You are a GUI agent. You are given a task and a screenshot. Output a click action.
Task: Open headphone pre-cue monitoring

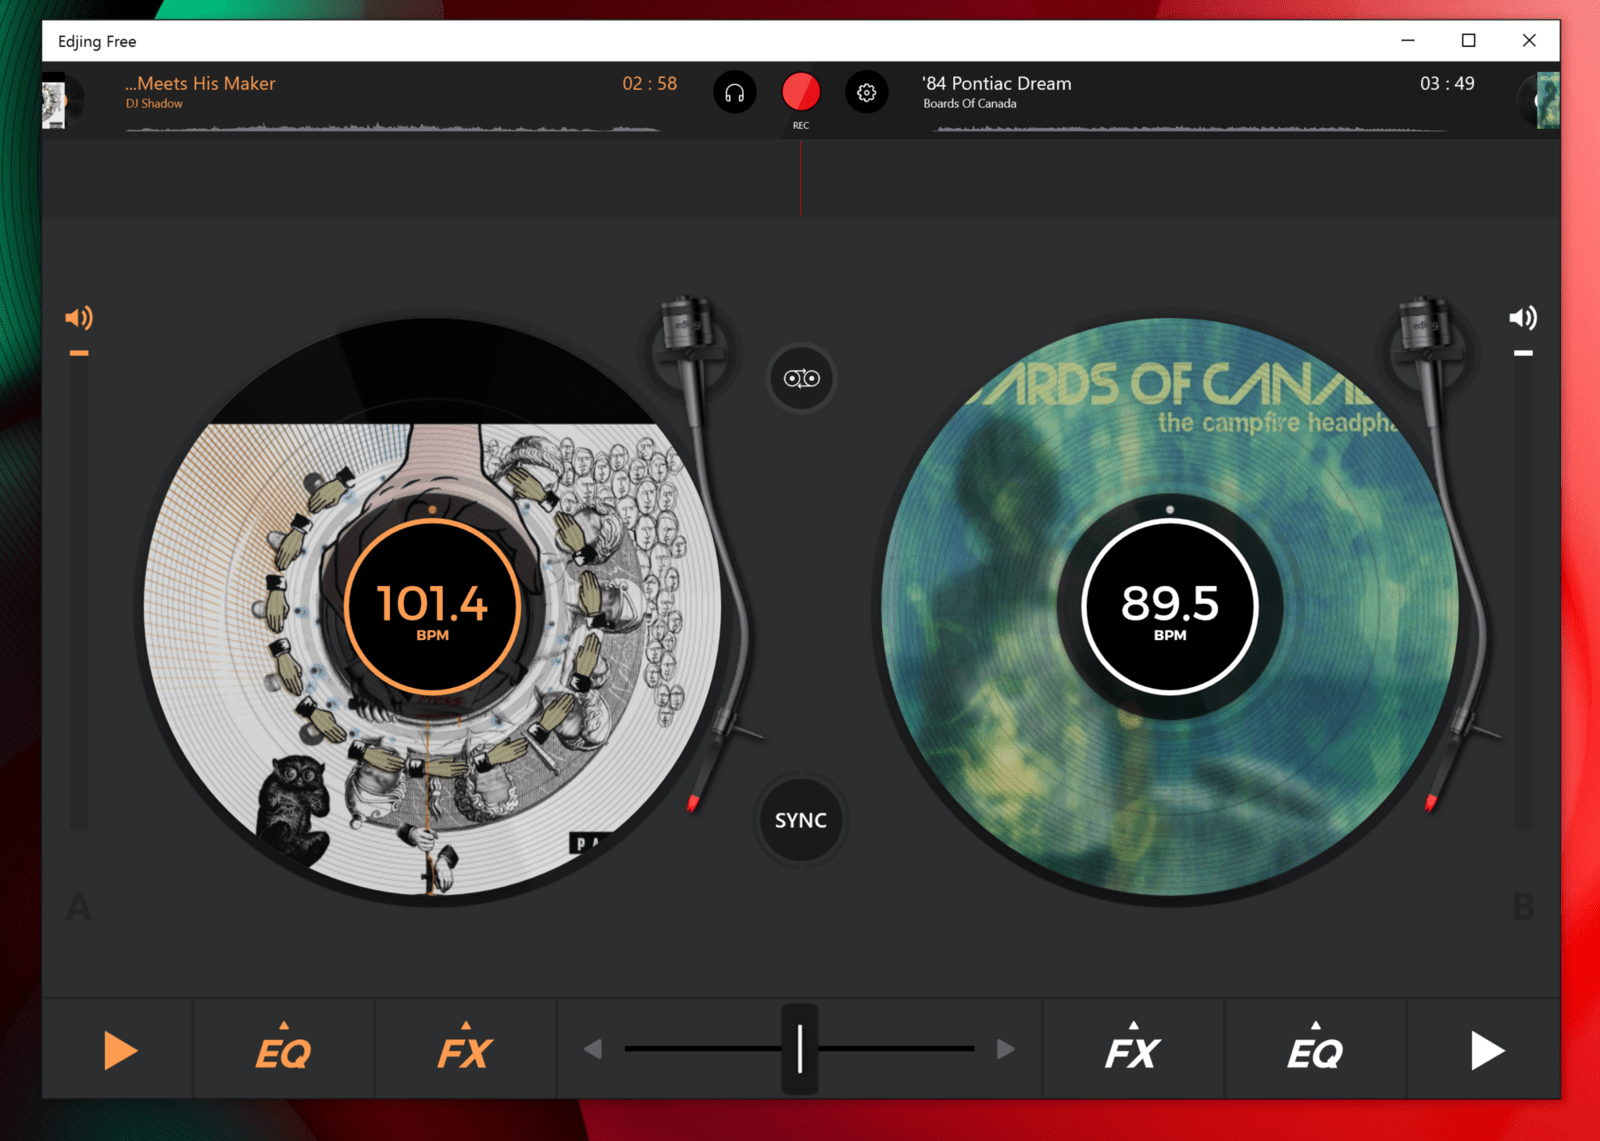pyautogui.click(x=735, y=93)
